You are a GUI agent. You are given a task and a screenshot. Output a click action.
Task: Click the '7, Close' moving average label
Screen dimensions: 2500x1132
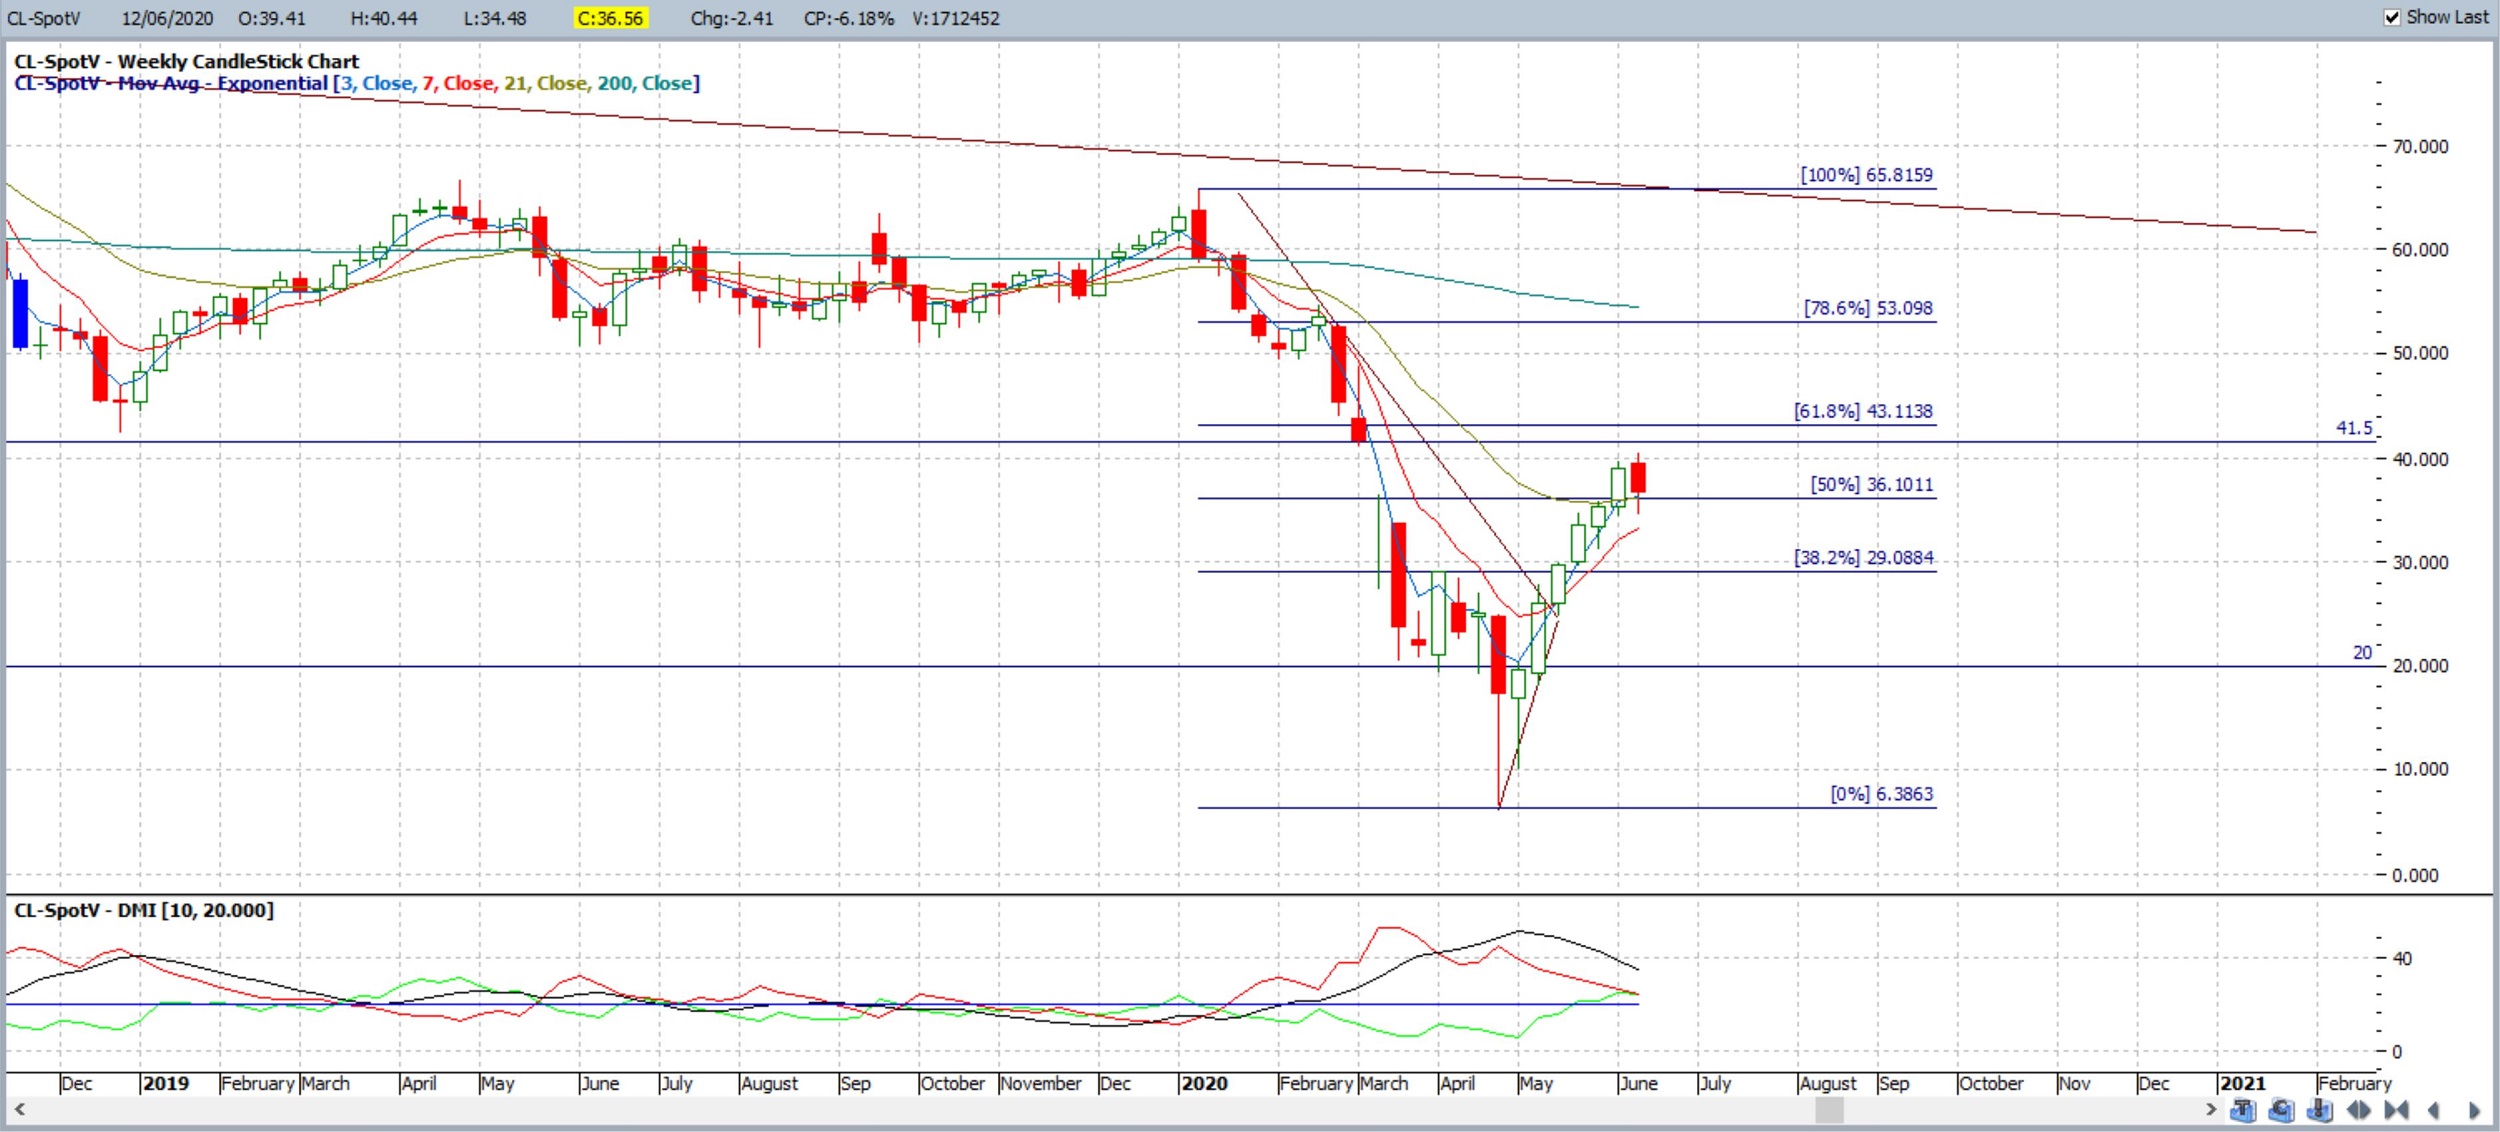[x=459, y=83]
